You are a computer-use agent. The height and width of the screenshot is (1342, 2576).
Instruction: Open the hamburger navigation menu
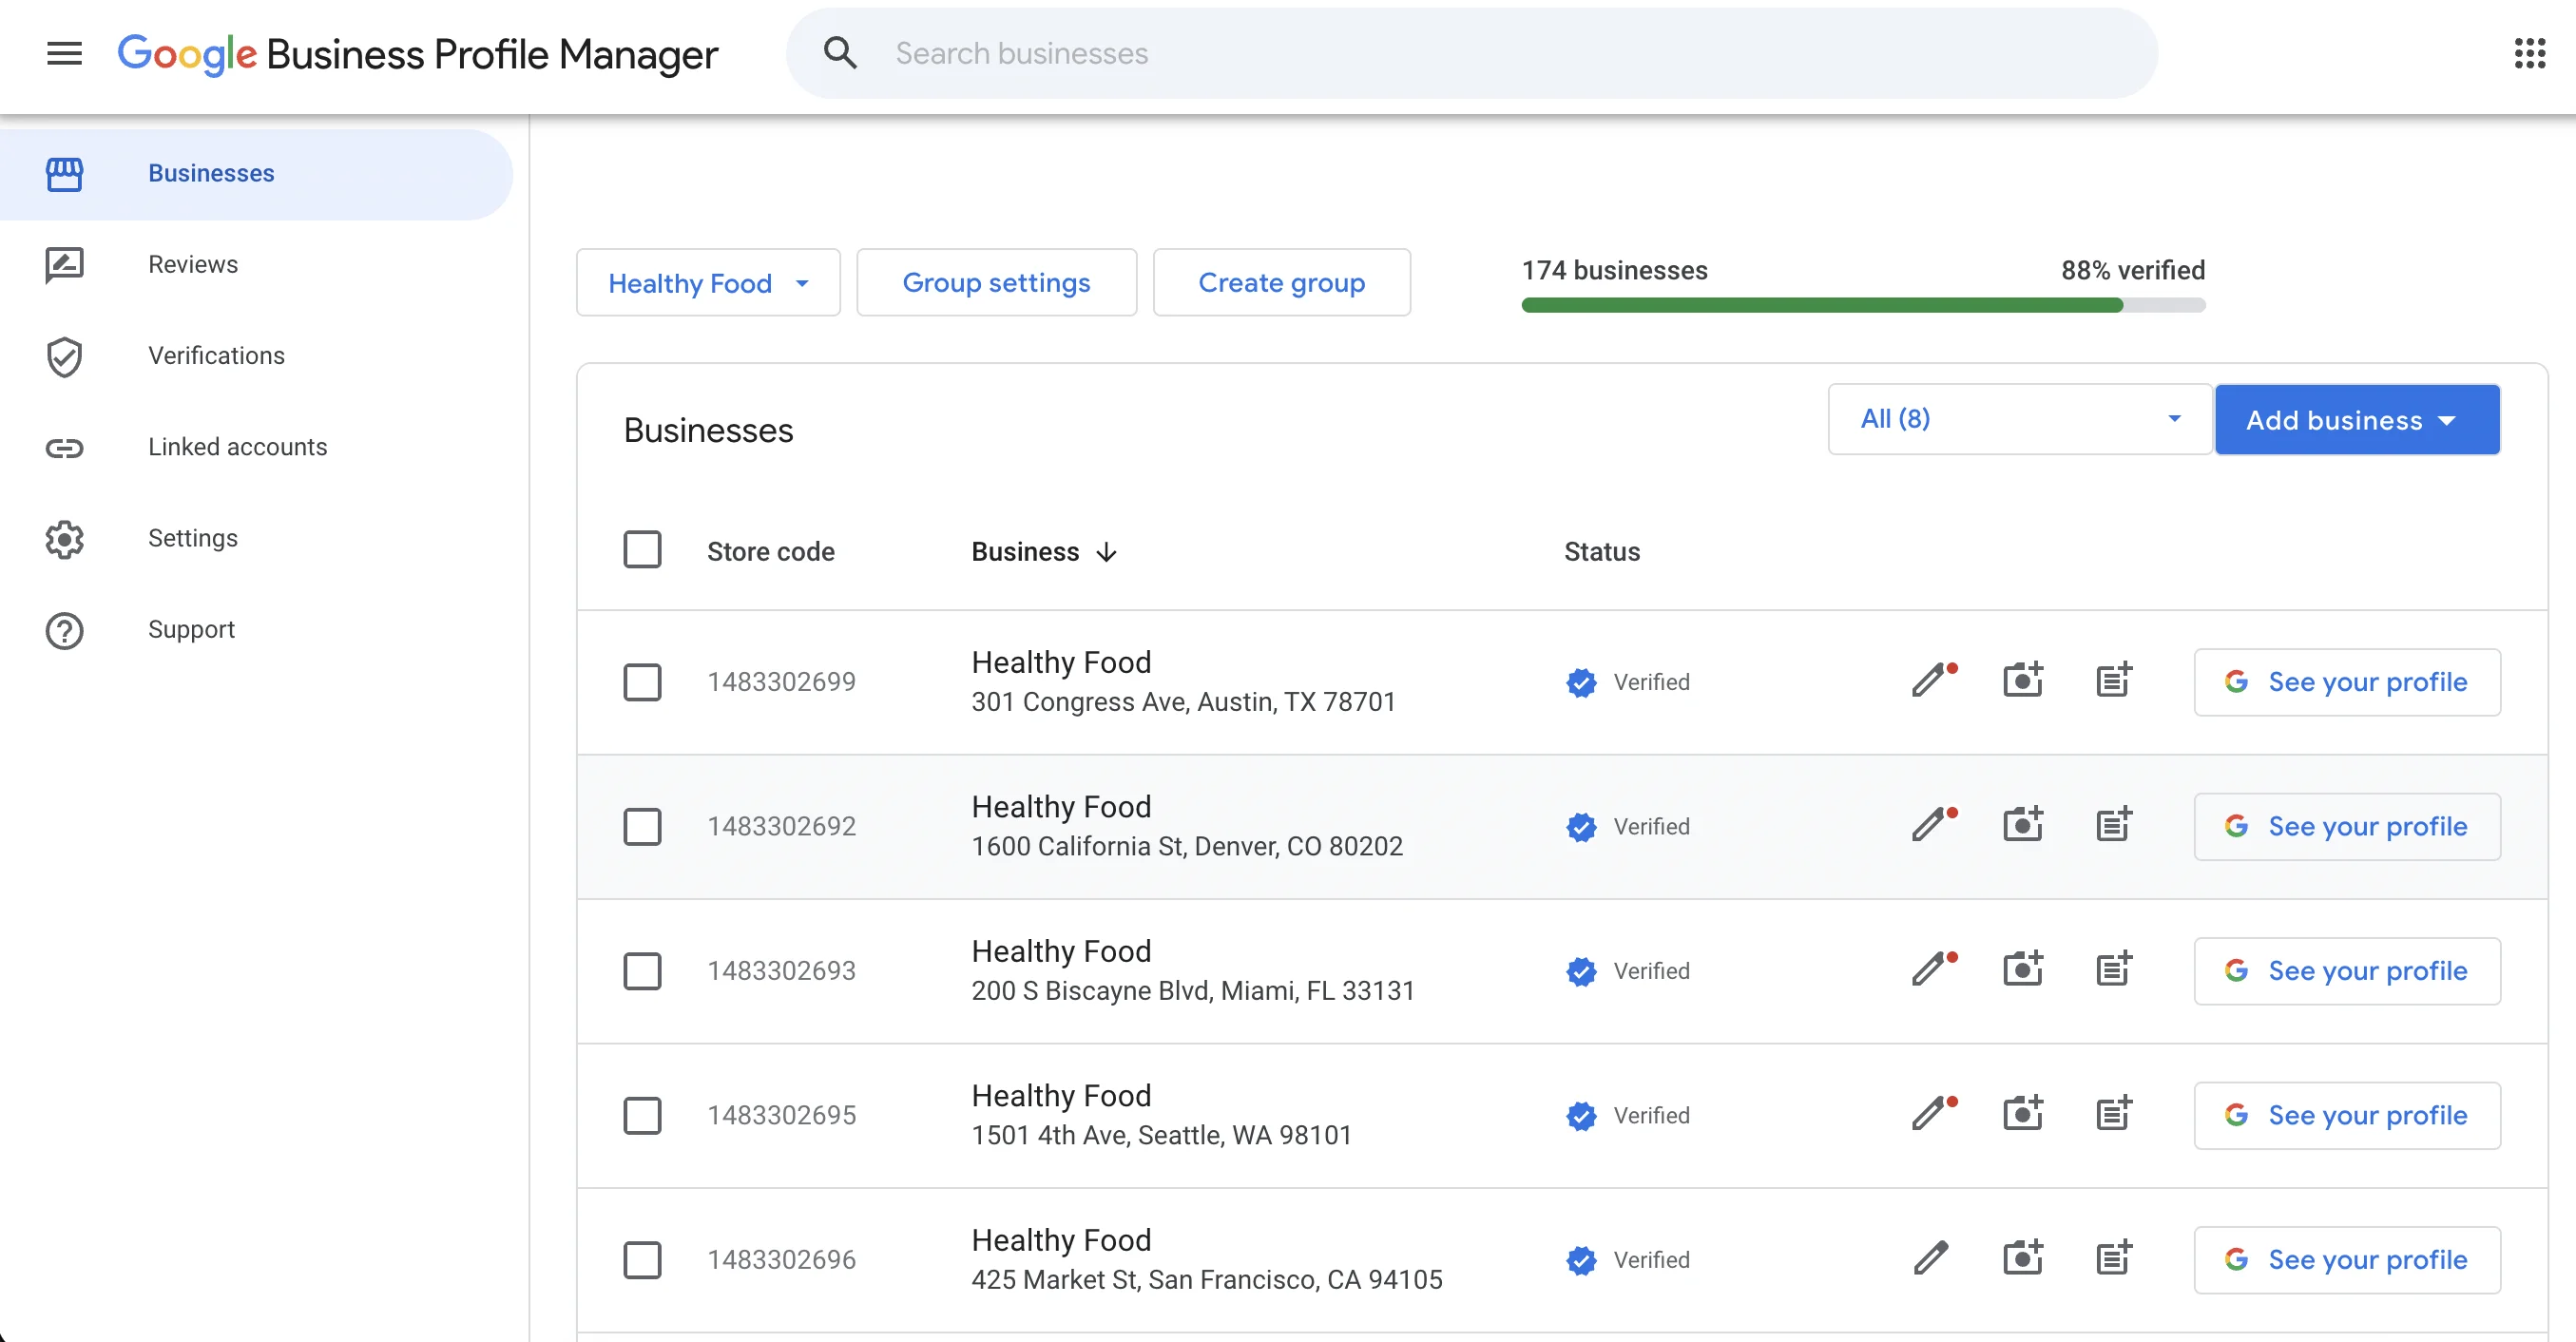coord(63,54)
